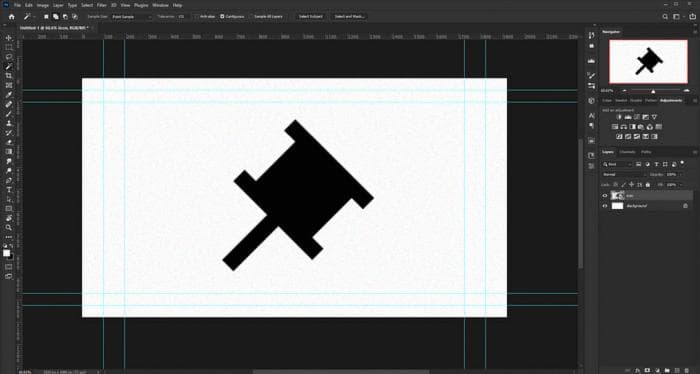The height and width of the screenshot is (374, 700).
Task: Choose Subtract from Selection mode icon
Action: 65,17
